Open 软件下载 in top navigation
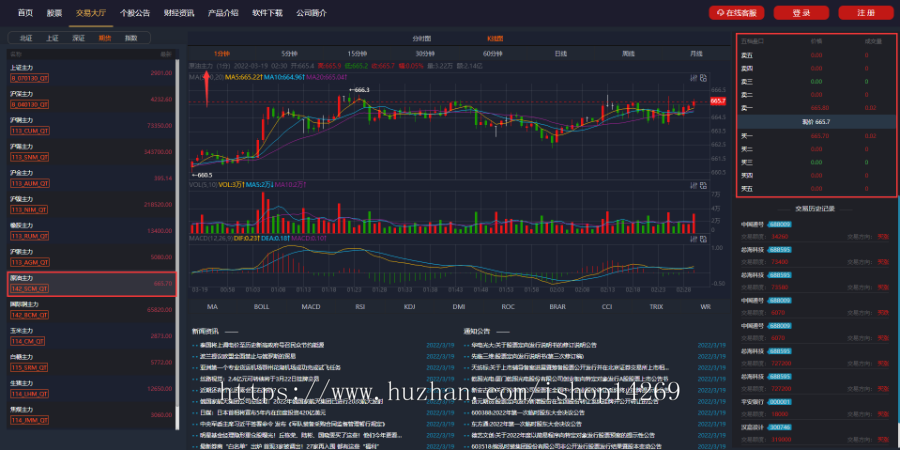900x450 pixels. click(x=267, y=13)
